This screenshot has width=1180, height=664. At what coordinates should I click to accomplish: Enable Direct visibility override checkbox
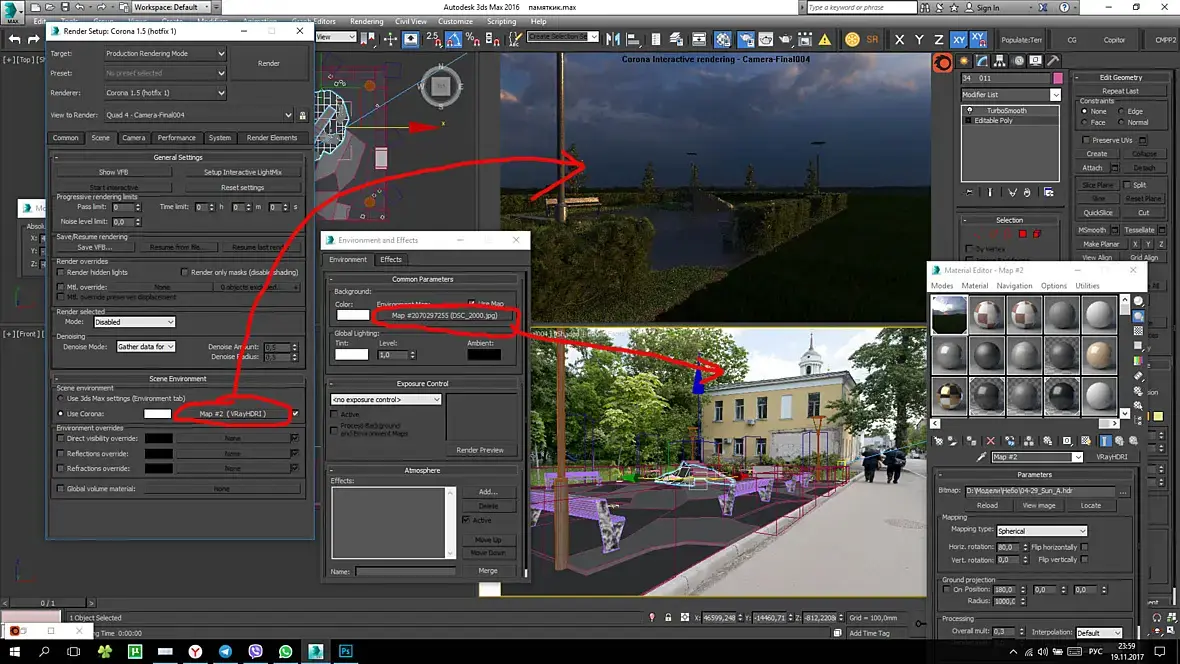(61, 438)
